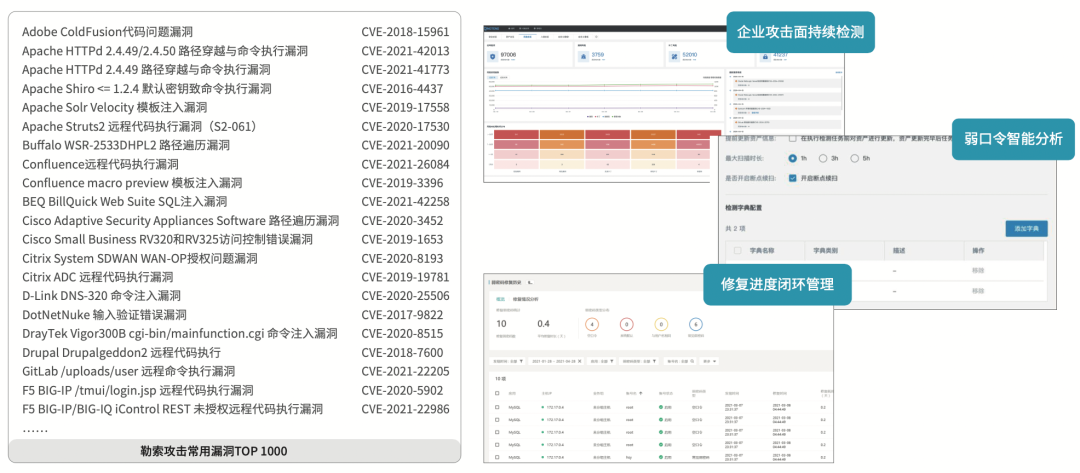1080x473 pixels.
Task: Click the sort arrow in the account name column header
Action: click(x=641, y=393)
